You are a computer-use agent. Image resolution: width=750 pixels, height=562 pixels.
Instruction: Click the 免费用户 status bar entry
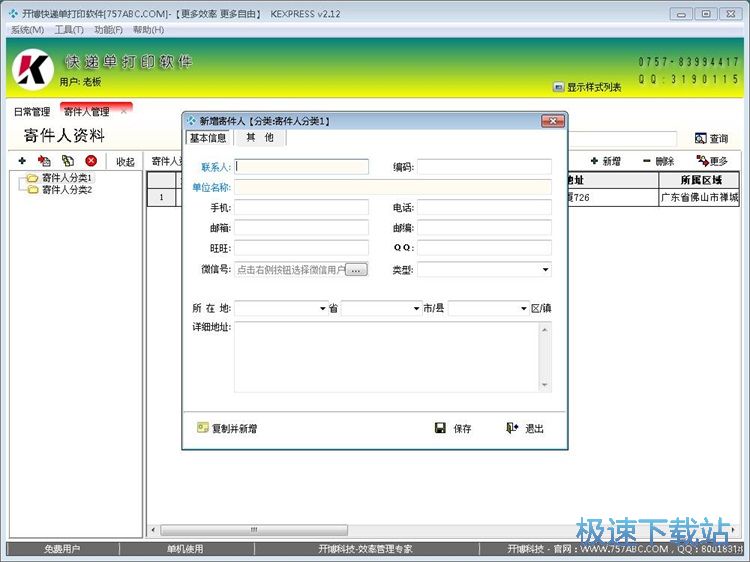(62, 549)
